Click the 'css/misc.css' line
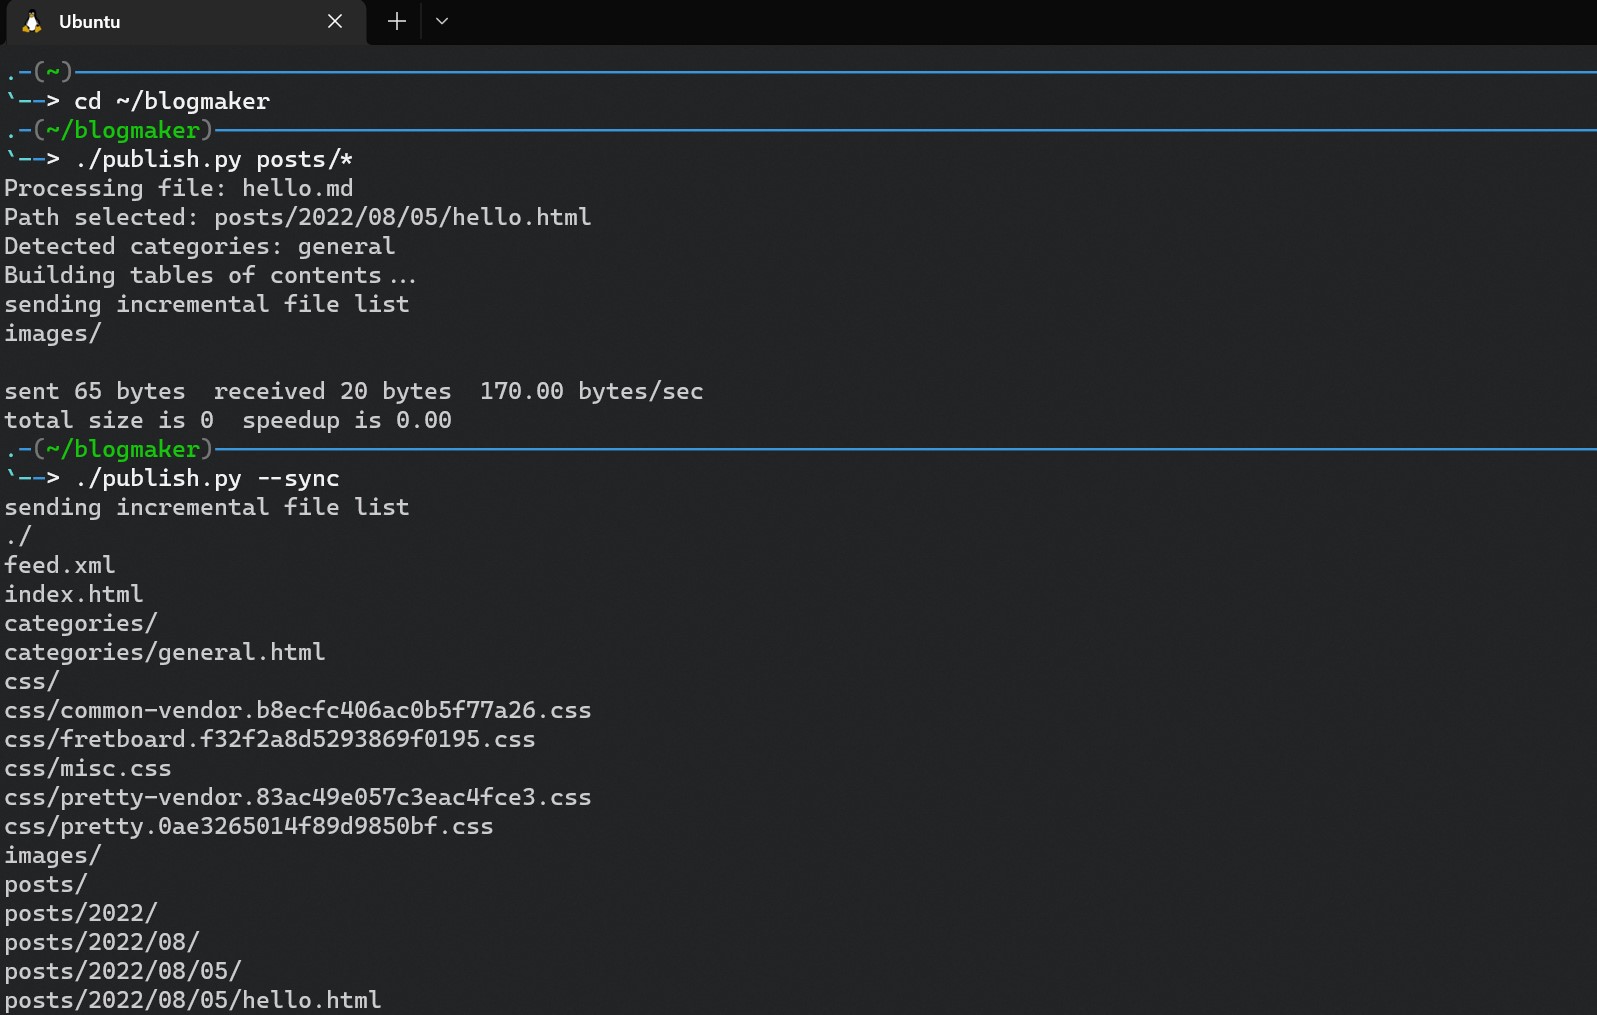The image size is (1597, 1015). click(88, 768)
